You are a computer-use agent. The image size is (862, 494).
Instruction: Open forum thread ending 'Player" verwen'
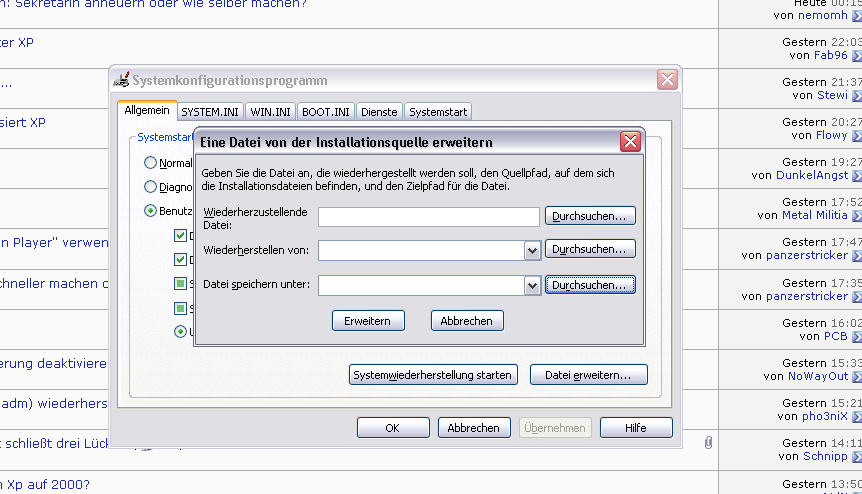tap(54, 243)
